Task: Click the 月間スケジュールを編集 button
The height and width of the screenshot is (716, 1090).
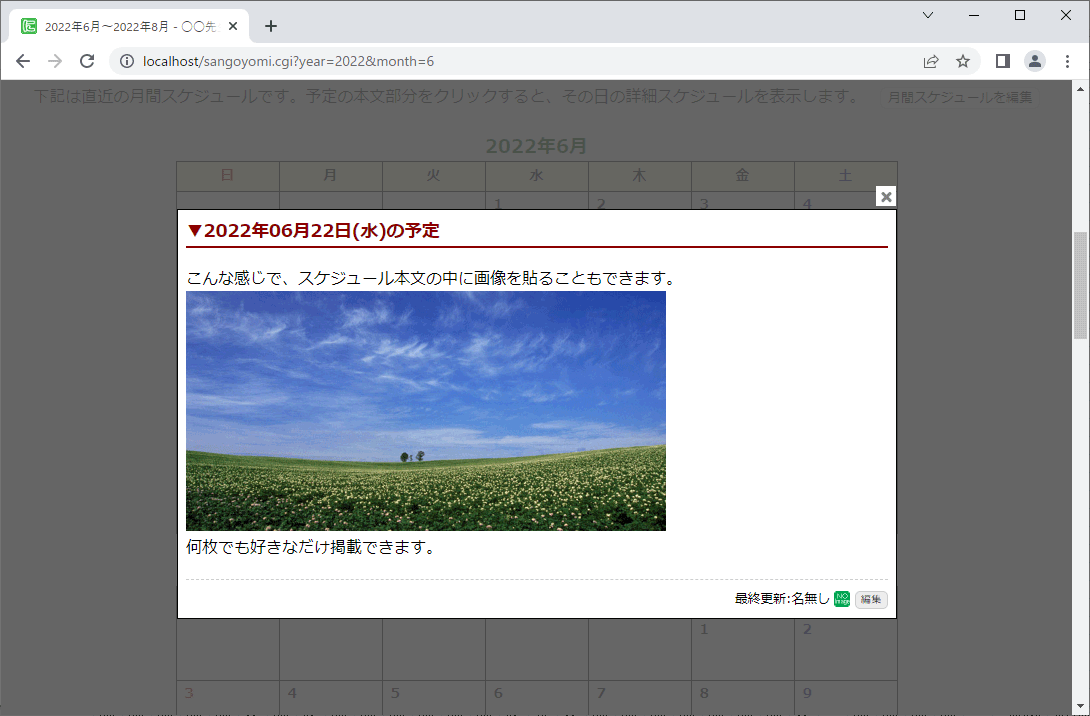Action: [x=959, y=97]
